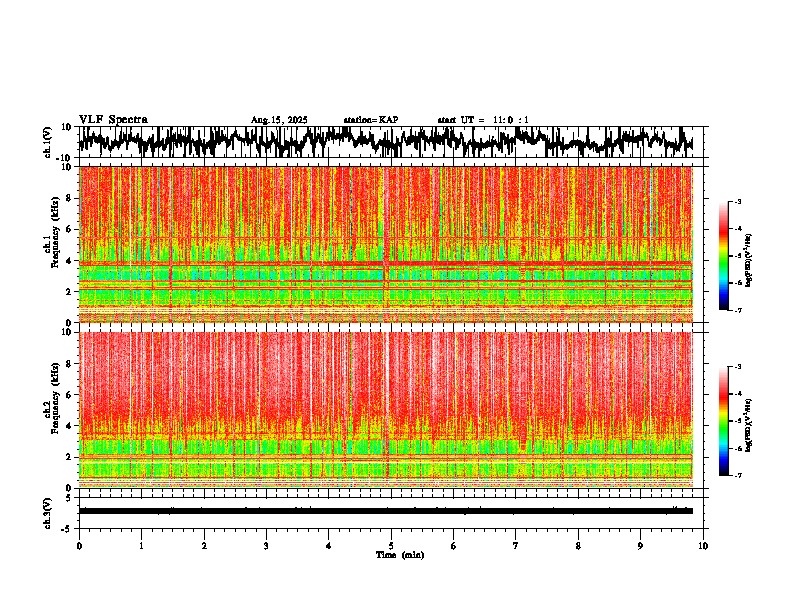Viewport: 792px width, 612px height.
Task: Click the "ch.3(V)" axis label
Action: click(48, 514)
